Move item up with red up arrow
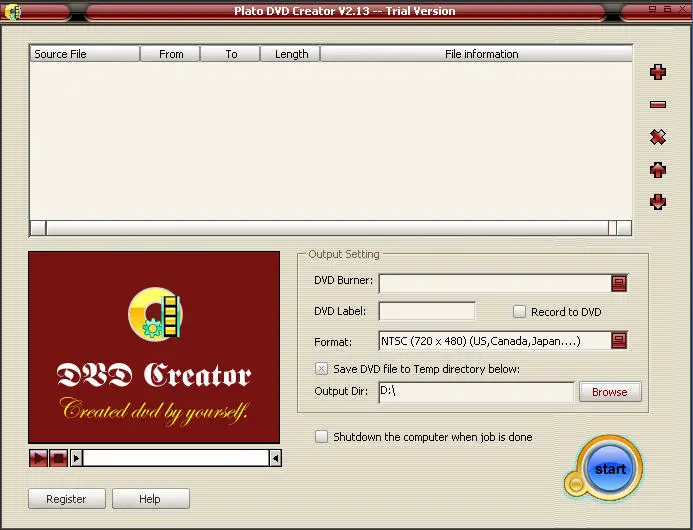Screen dimensions: 693x530 (x=658, y=170)
